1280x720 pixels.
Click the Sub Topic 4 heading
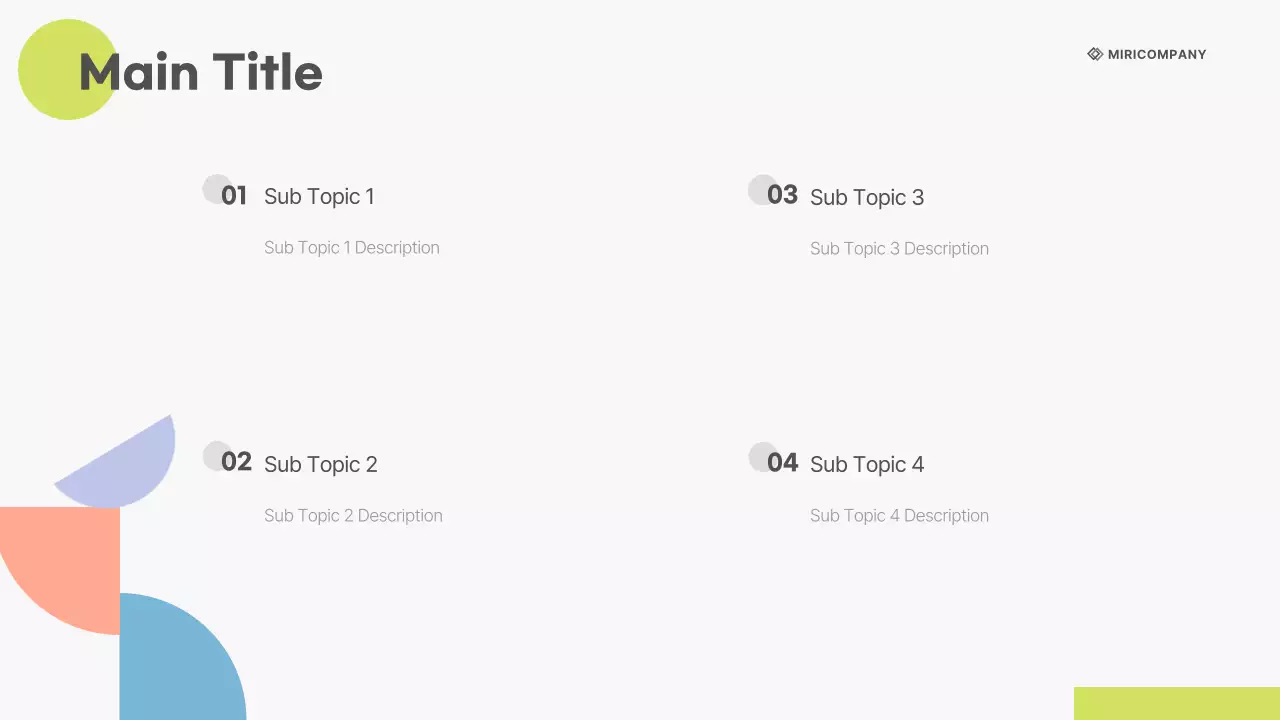[x=866, y=465]
